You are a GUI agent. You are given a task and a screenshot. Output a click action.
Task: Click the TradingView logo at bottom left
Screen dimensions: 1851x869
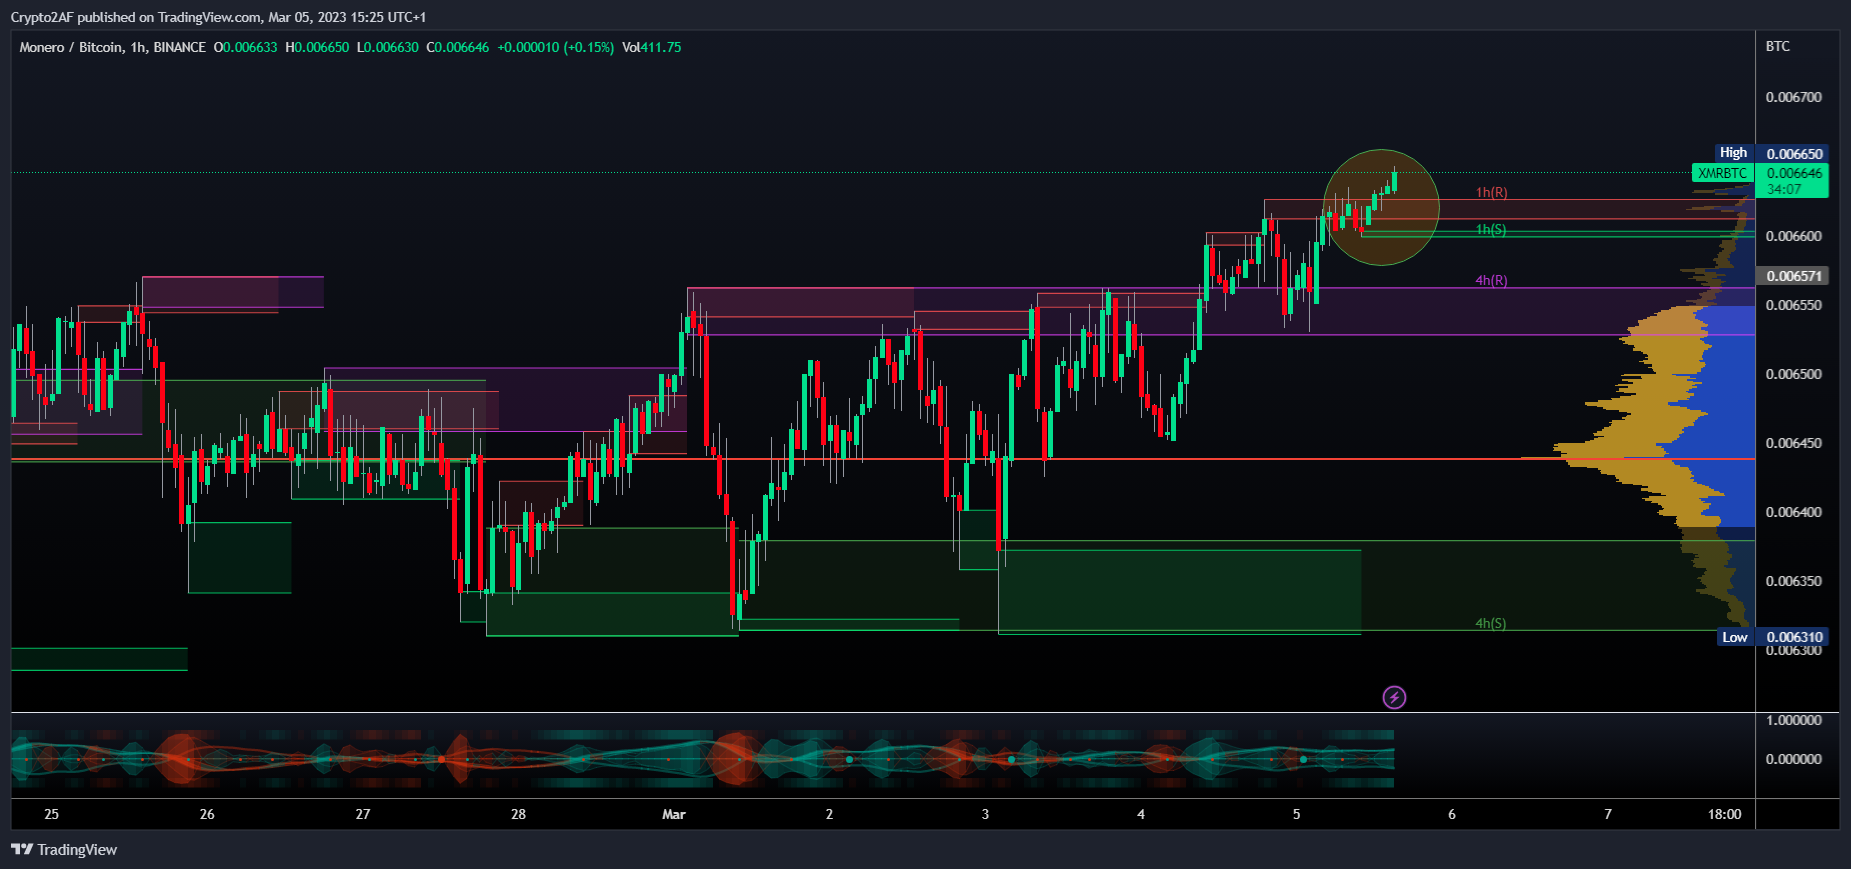[x=64, y=849]
